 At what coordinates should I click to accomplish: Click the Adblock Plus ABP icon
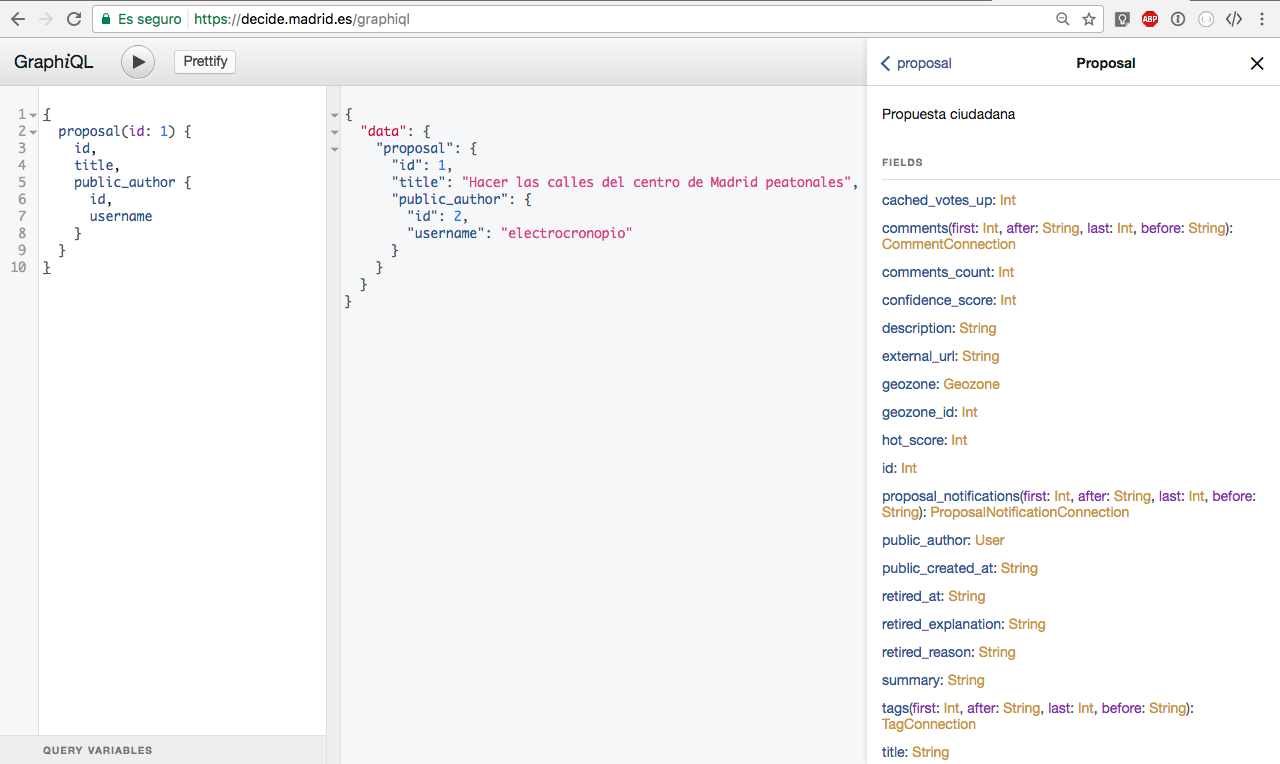(x=1150, y=18)
